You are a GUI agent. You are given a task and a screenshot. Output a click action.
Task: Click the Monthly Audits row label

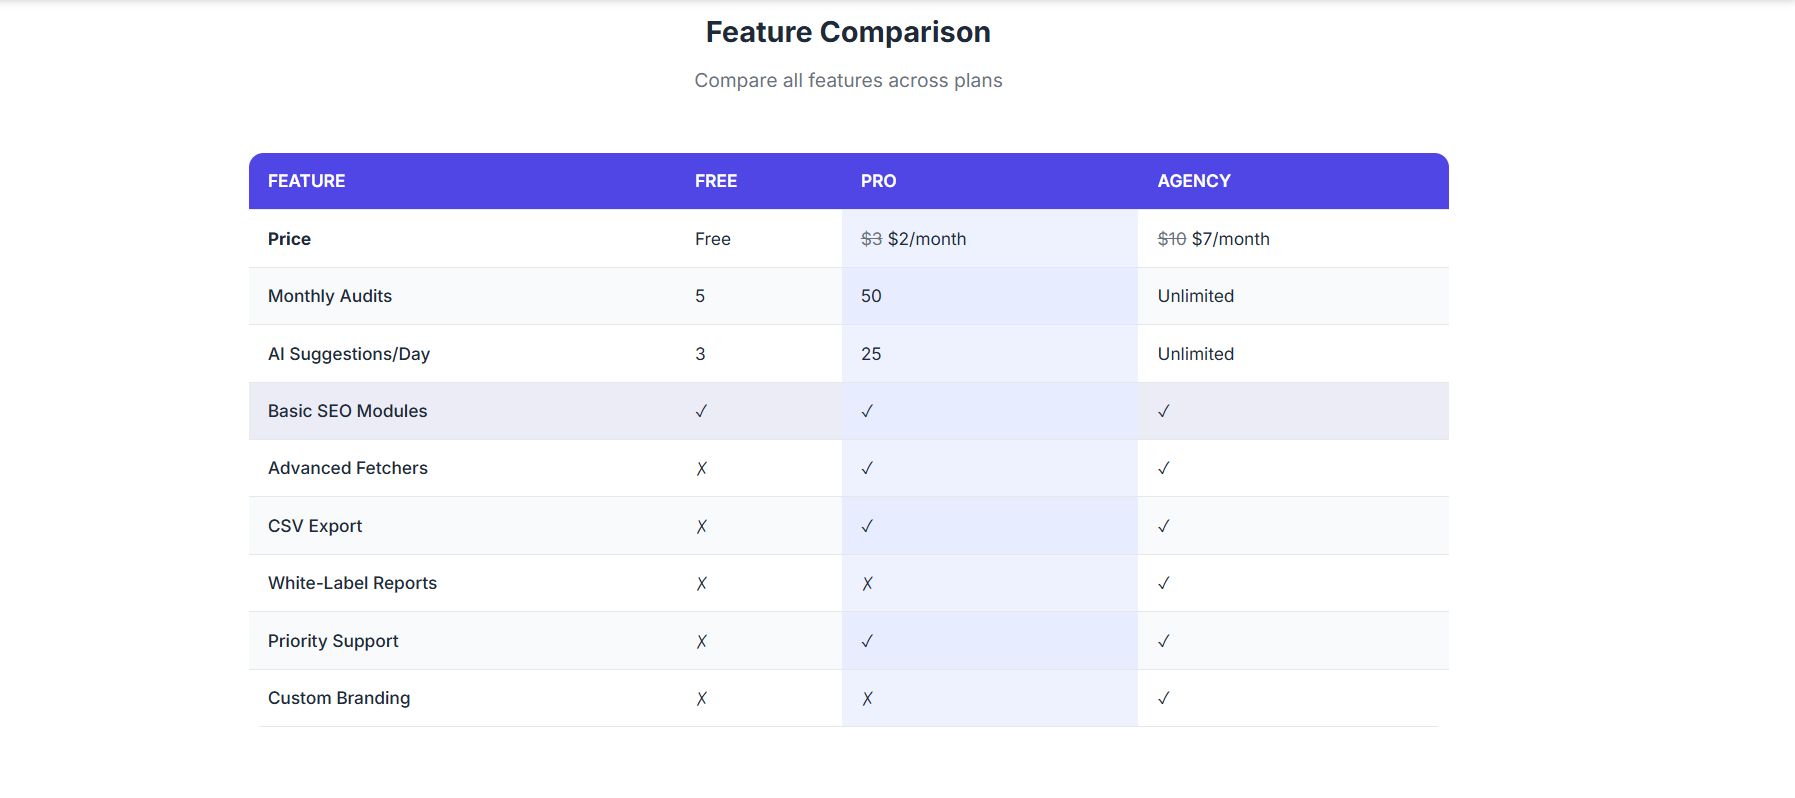(330, 296)
